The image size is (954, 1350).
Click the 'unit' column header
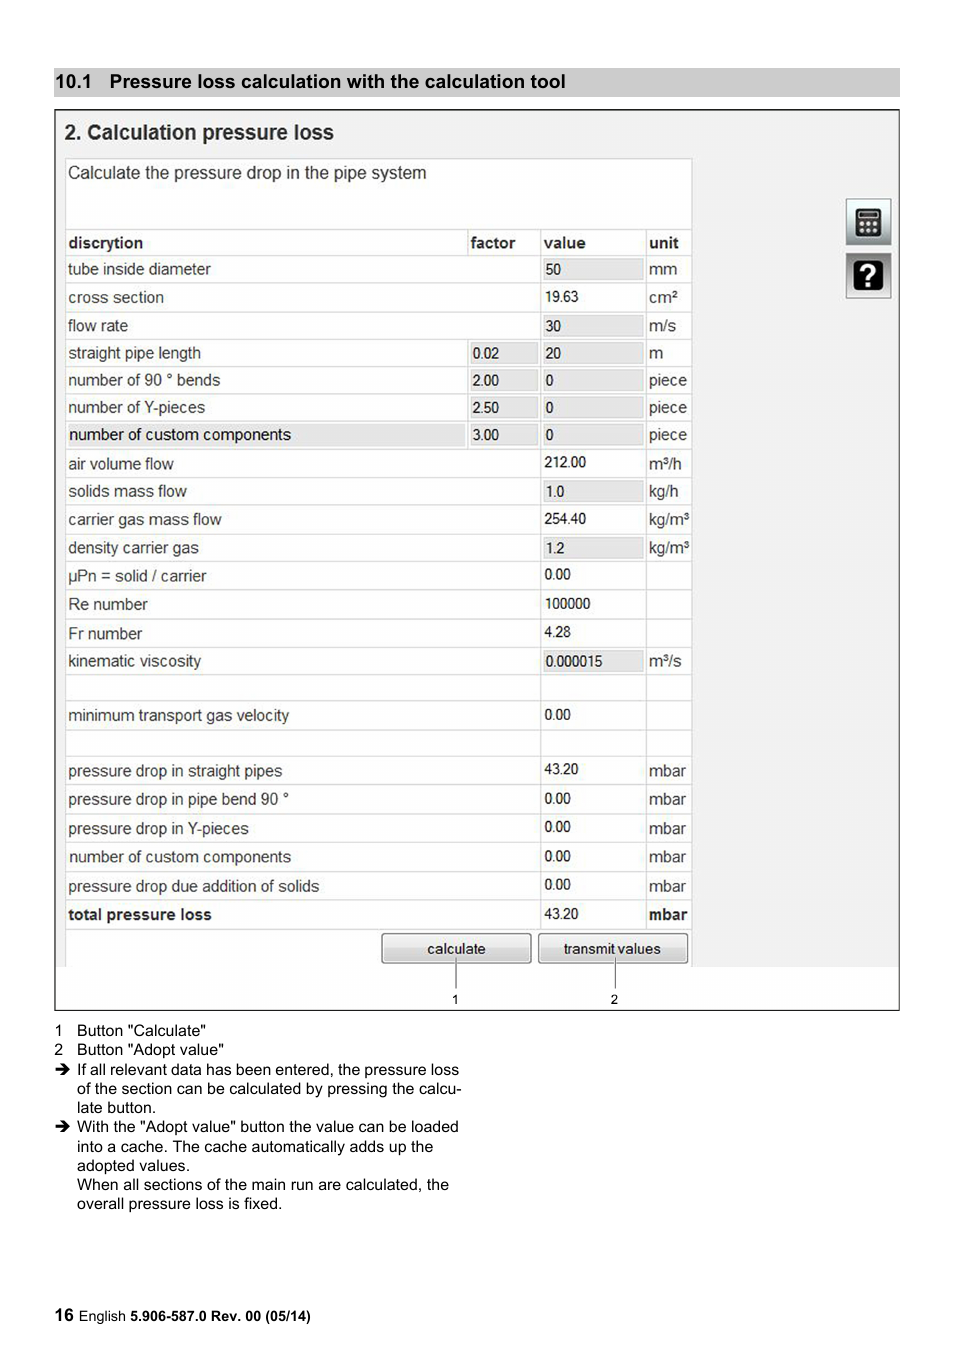coord(663,243)
